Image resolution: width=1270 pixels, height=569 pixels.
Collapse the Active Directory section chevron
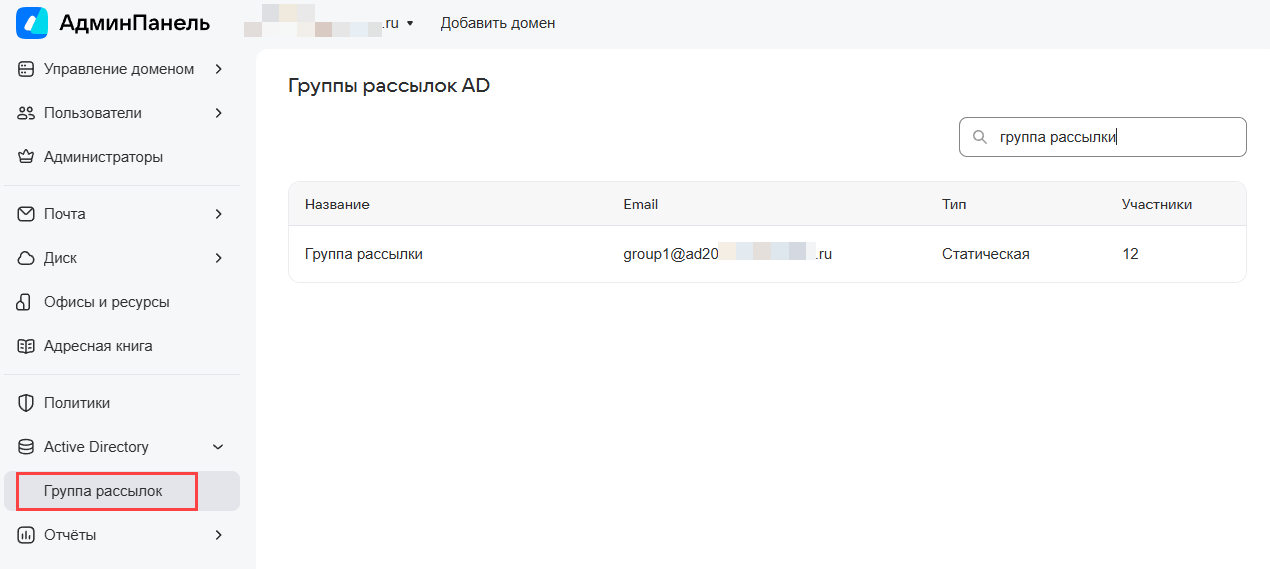[218, 447]
